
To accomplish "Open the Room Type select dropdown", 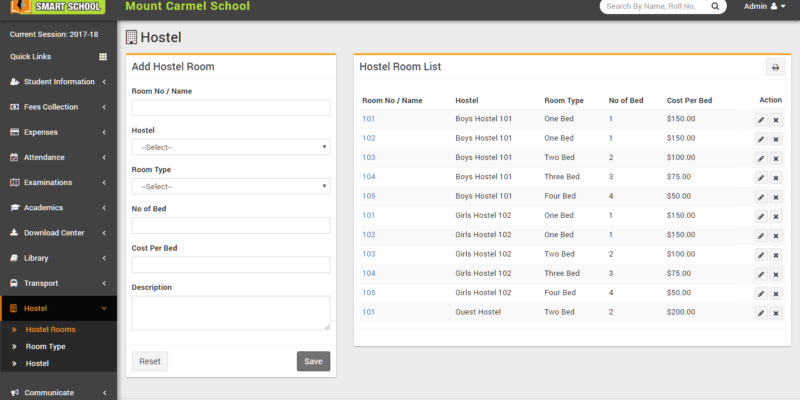I will (x=231, y=186).
